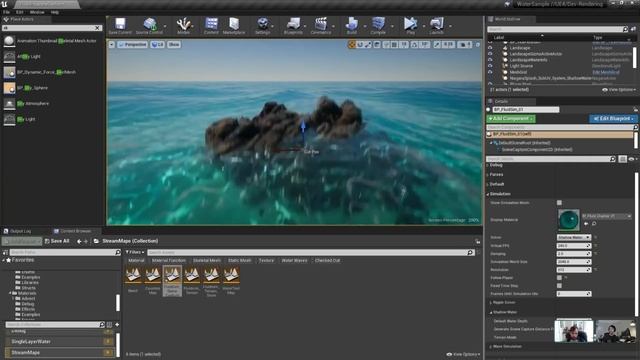The height and width of the screenshot is (360, 640).
Task: Toggle visibility eye for LandscapeGizmoActiveActor
Action: coord(490,53)
